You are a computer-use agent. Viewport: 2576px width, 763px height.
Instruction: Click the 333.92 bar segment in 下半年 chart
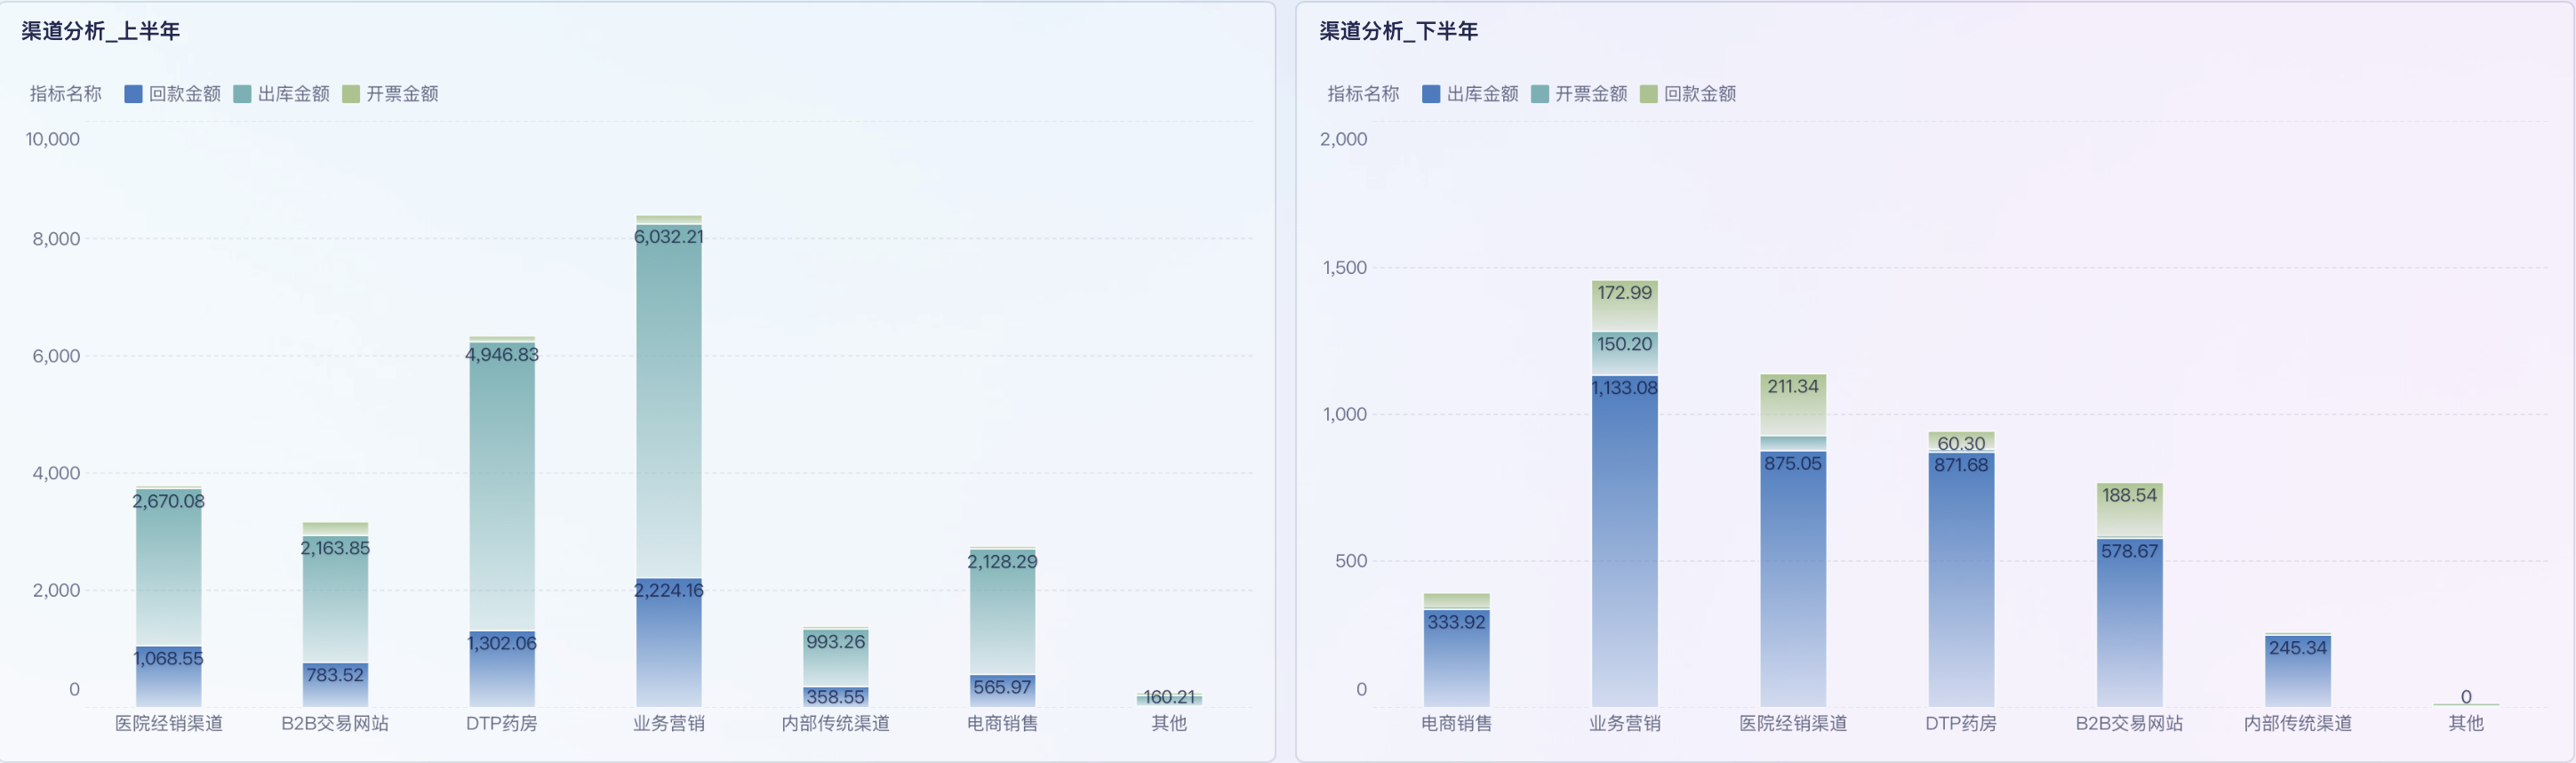(x=1456, y=658)
